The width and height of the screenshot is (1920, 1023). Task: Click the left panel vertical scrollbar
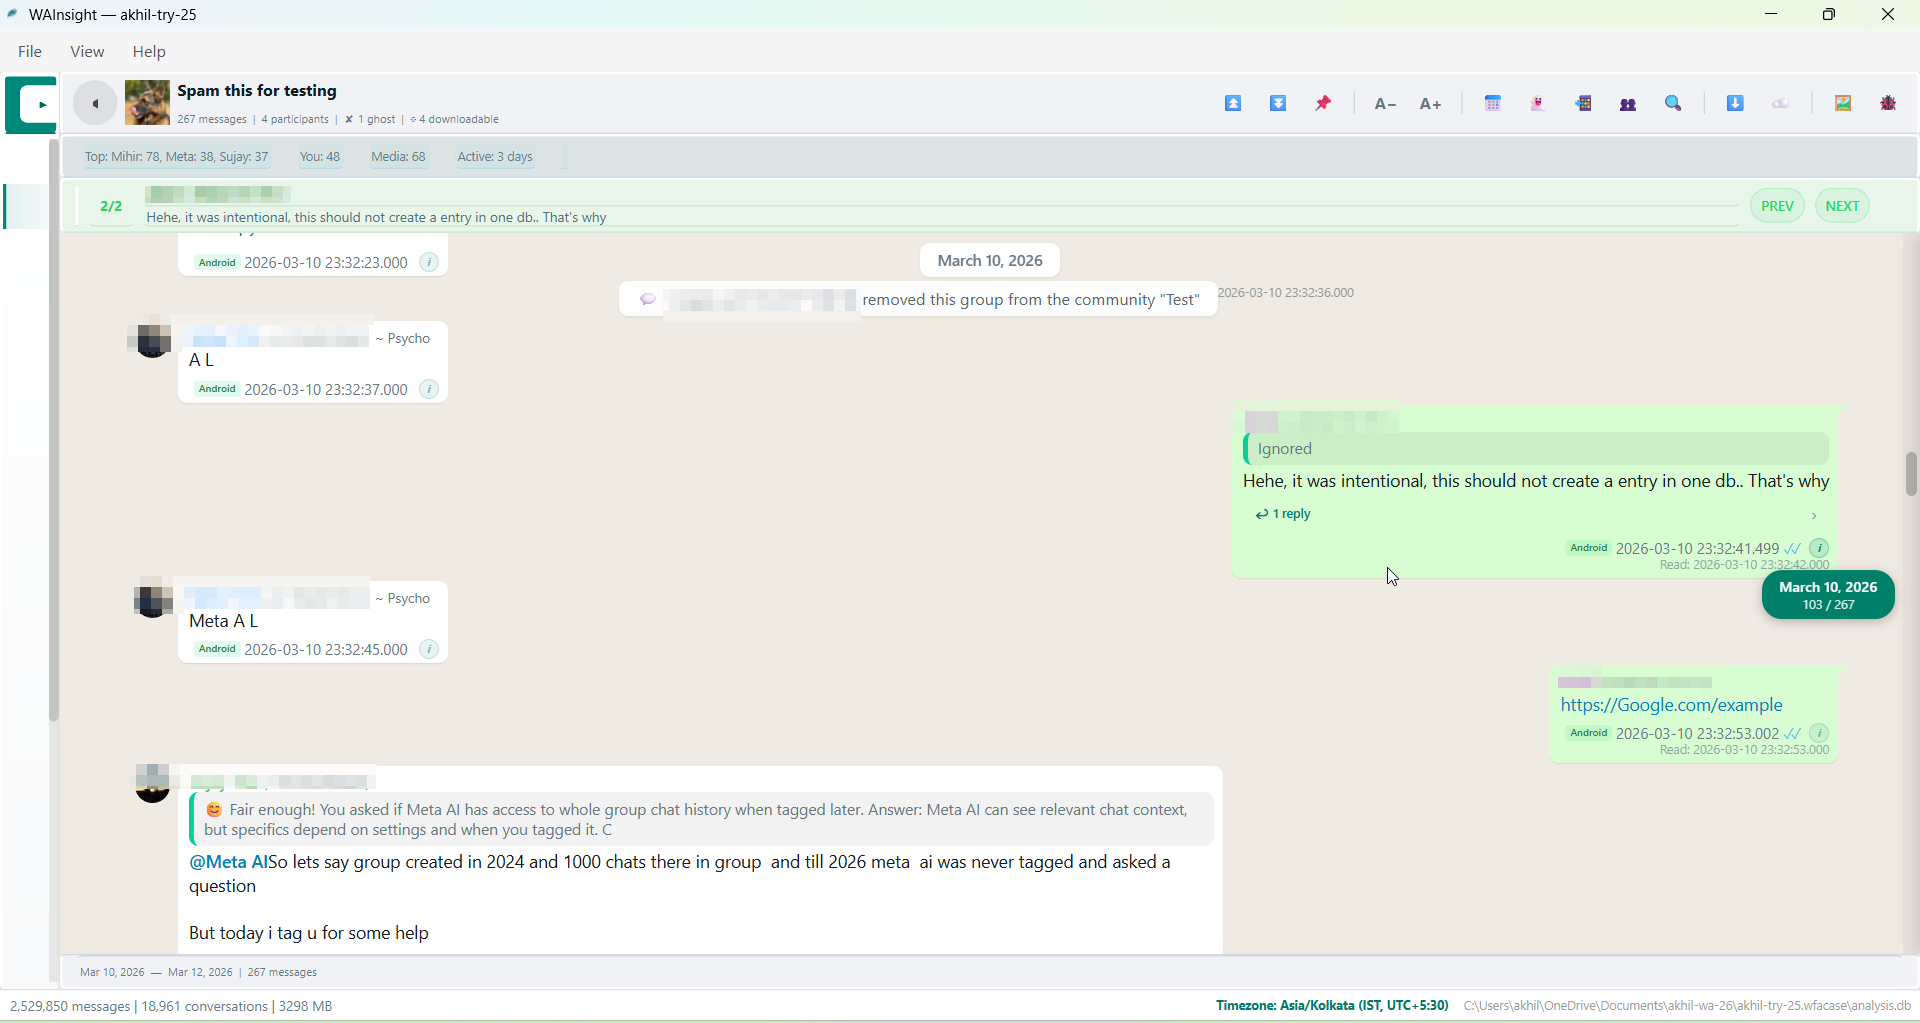[x=54, y=430]
